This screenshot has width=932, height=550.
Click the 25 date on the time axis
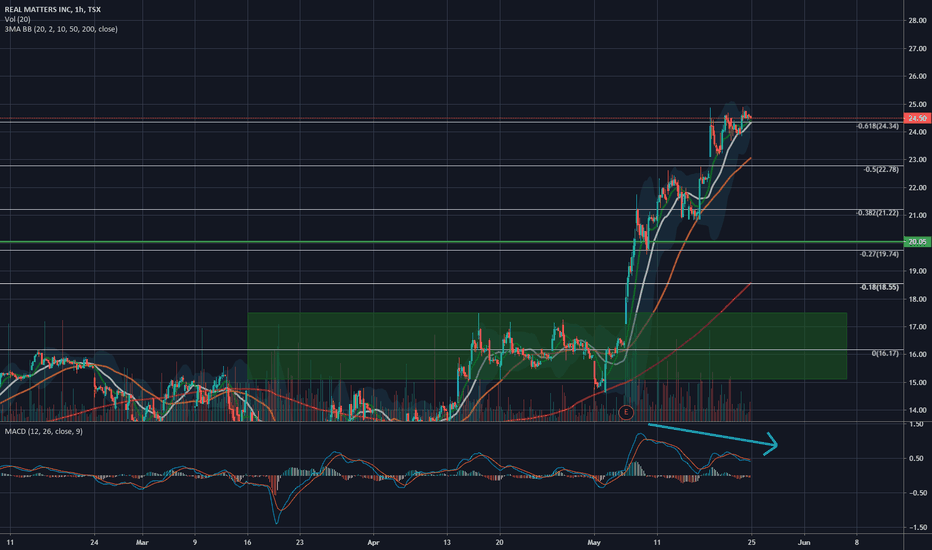[x=751, y=542]
